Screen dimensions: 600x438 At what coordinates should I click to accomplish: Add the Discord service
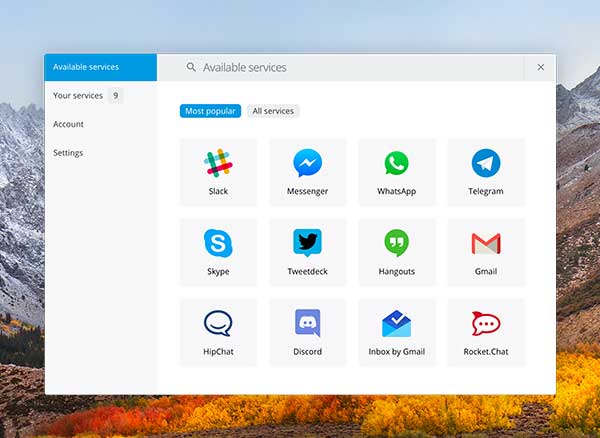[308, 333]
